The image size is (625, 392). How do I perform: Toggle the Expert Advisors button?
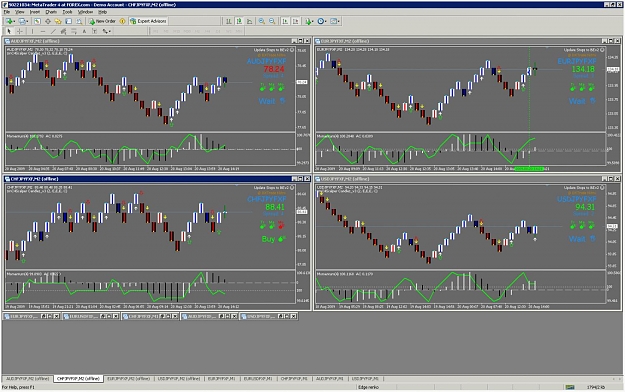click(148, 21)
